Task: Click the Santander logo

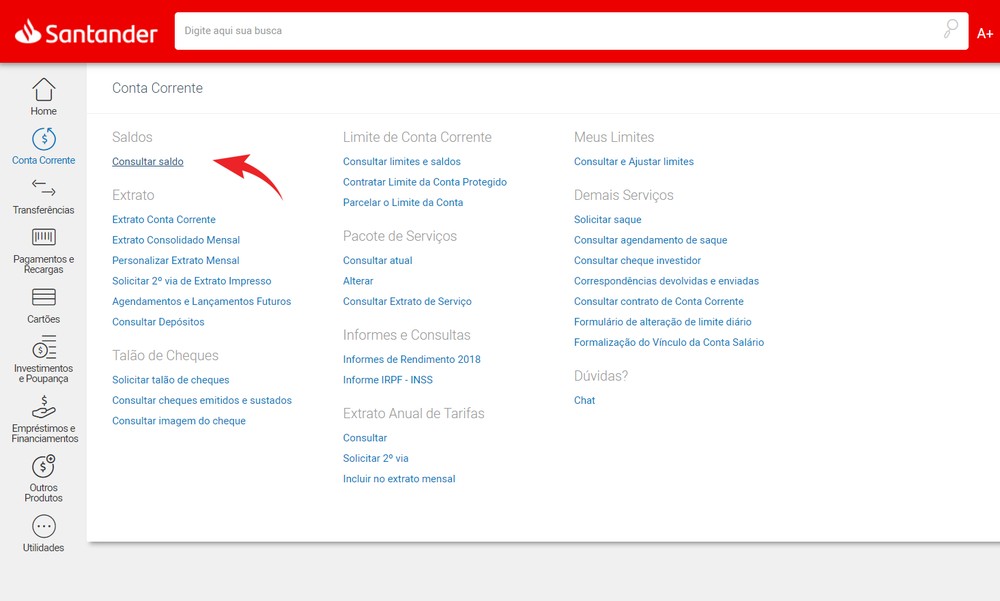Action: 86,31
